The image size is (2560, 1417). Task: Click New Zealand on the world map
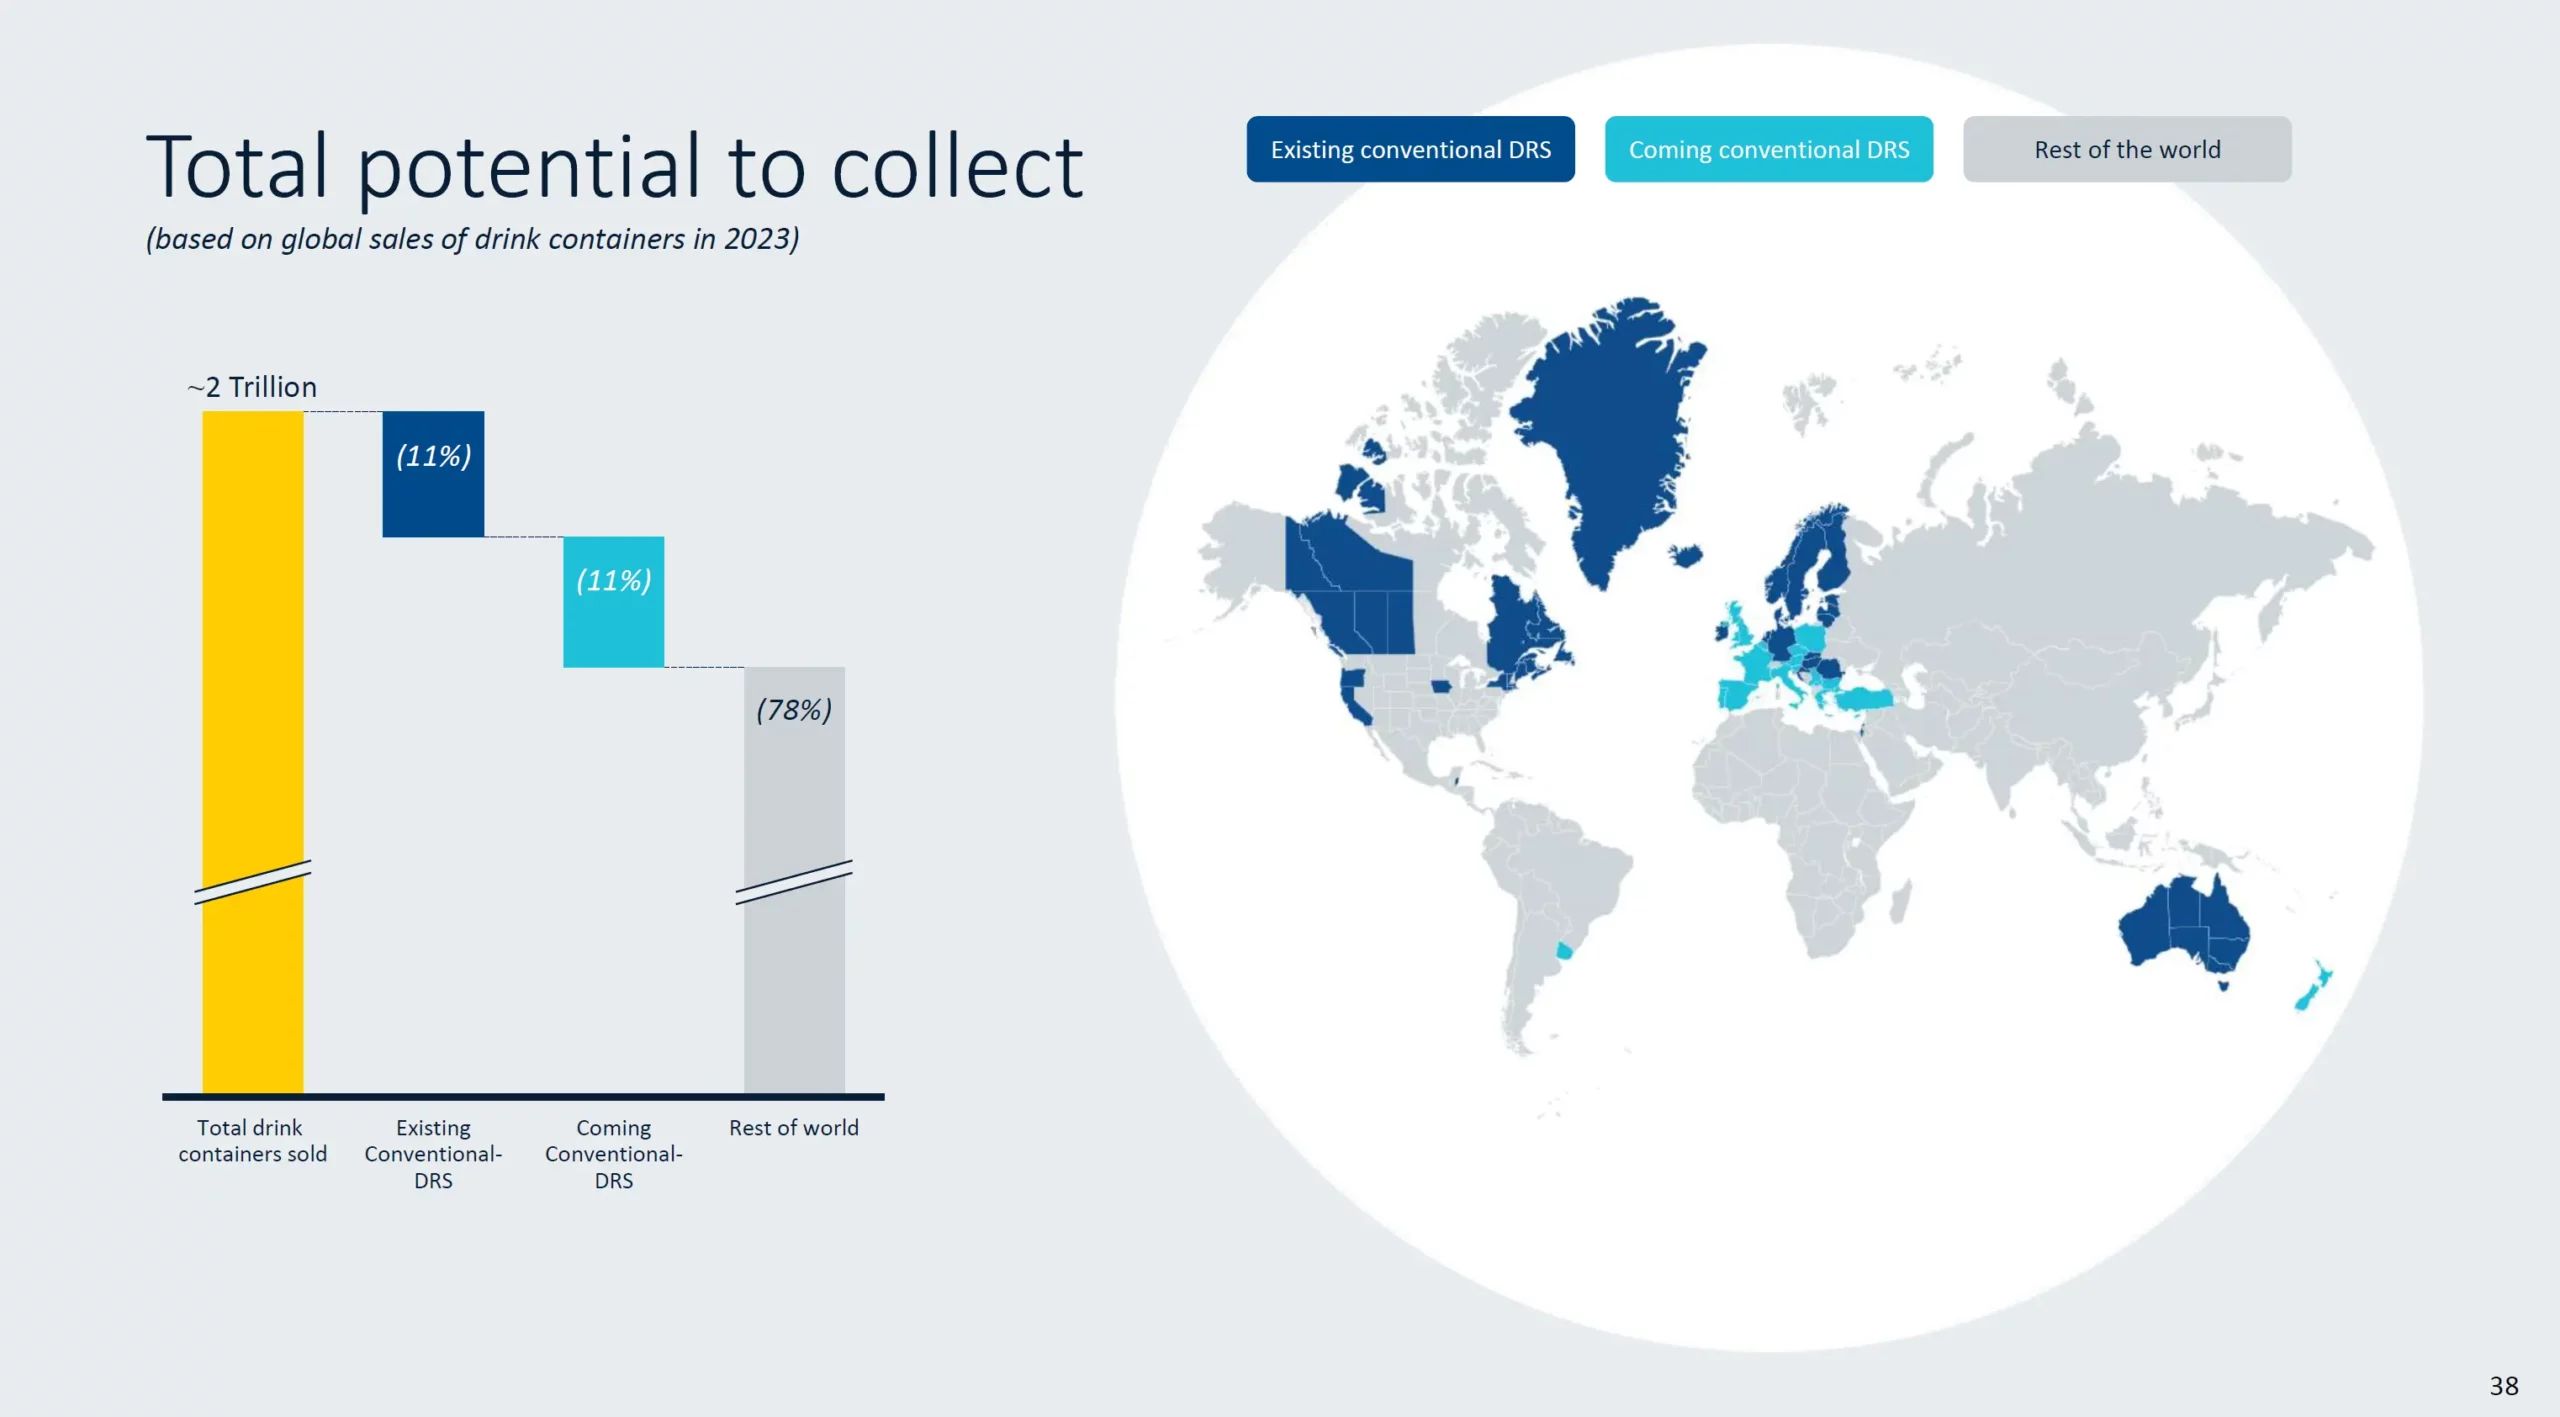2314,986
